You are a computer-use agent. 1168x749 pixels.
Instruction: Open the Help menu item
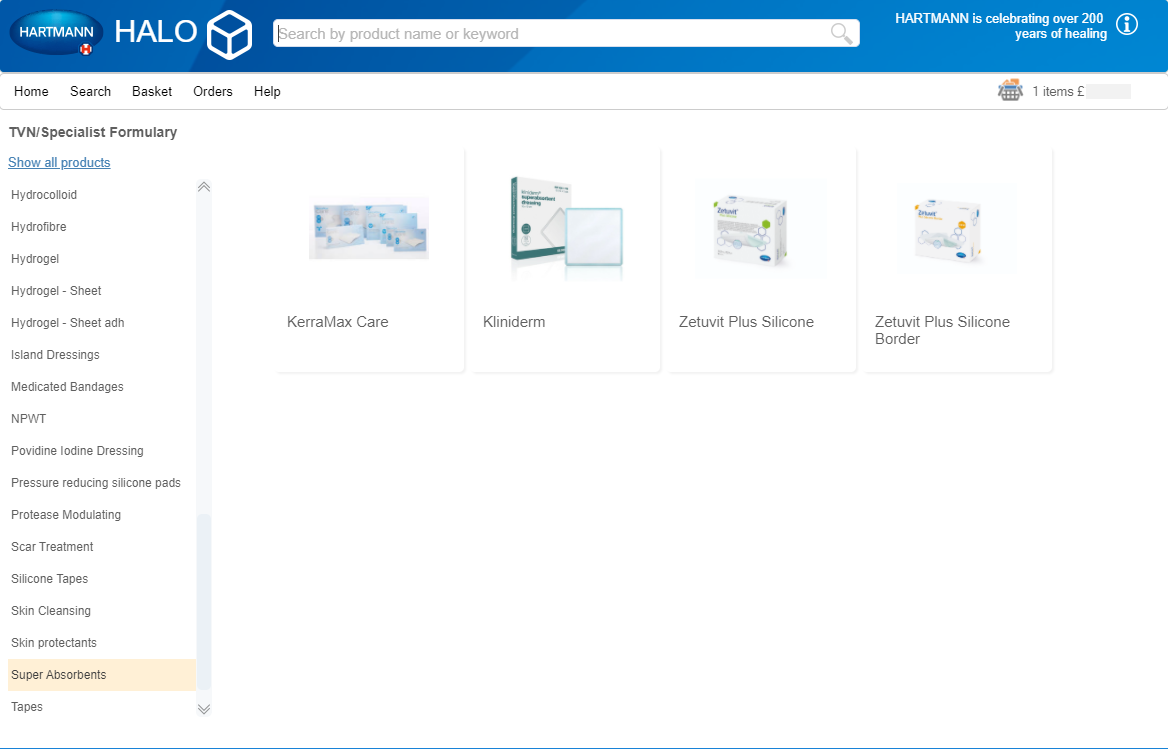[267, 92]
